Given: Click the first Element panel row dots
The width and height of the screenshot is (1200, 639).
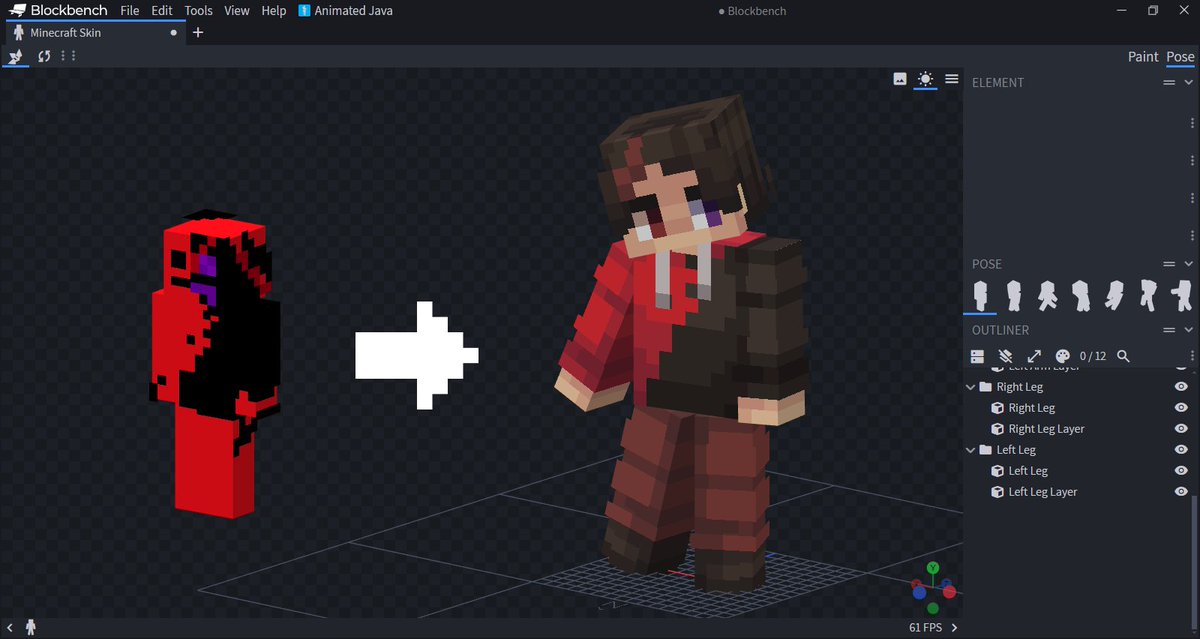Looking at the screenshot, I should click(1192, 123).
